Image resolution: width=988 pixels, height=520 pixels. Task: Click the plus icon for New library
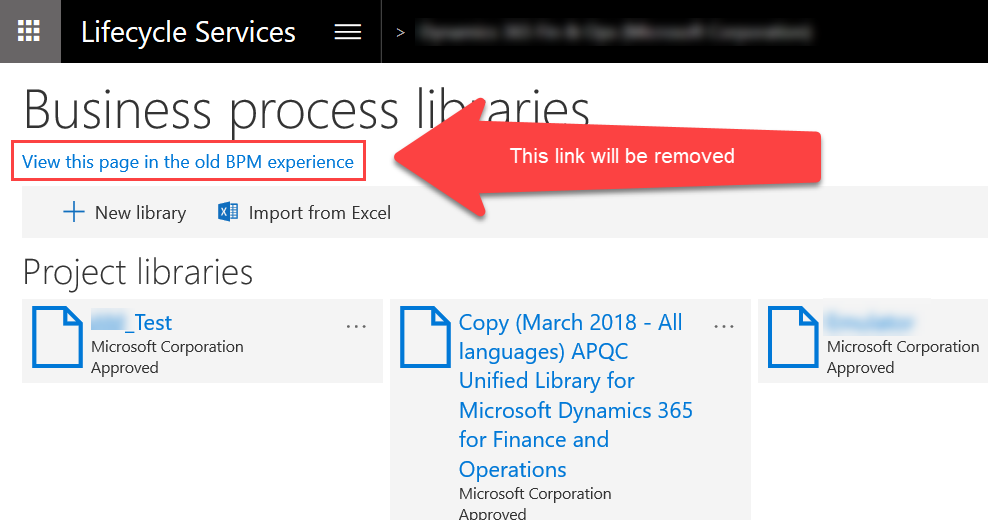point(73,212)
